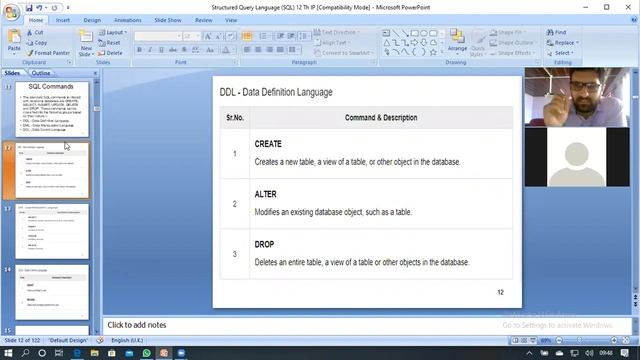Center the text

coord(258,50)
